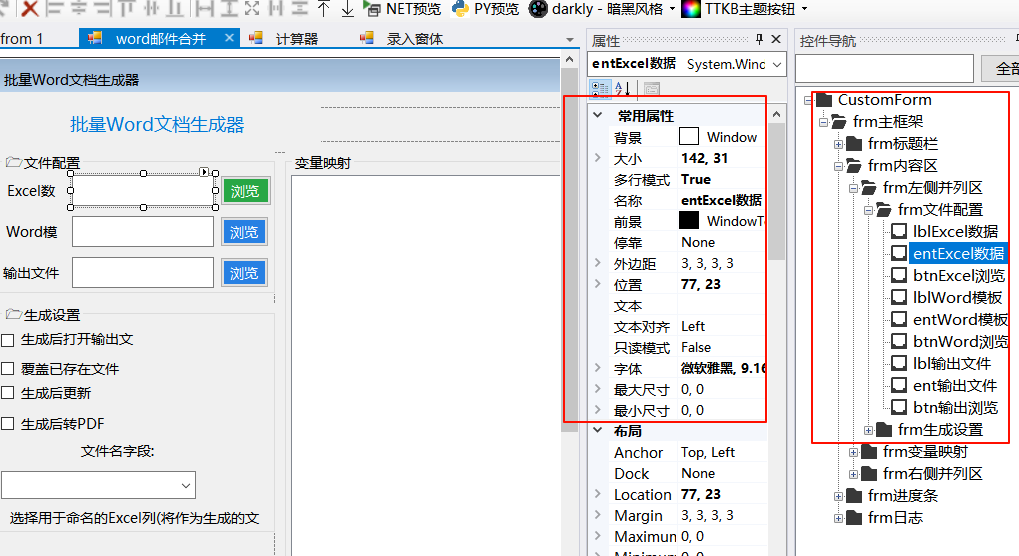Pin the 属性 panel with the pushpin icon
Image resolution: width=1019 pixels, height=556 pixels.
[x=759, y=40]
